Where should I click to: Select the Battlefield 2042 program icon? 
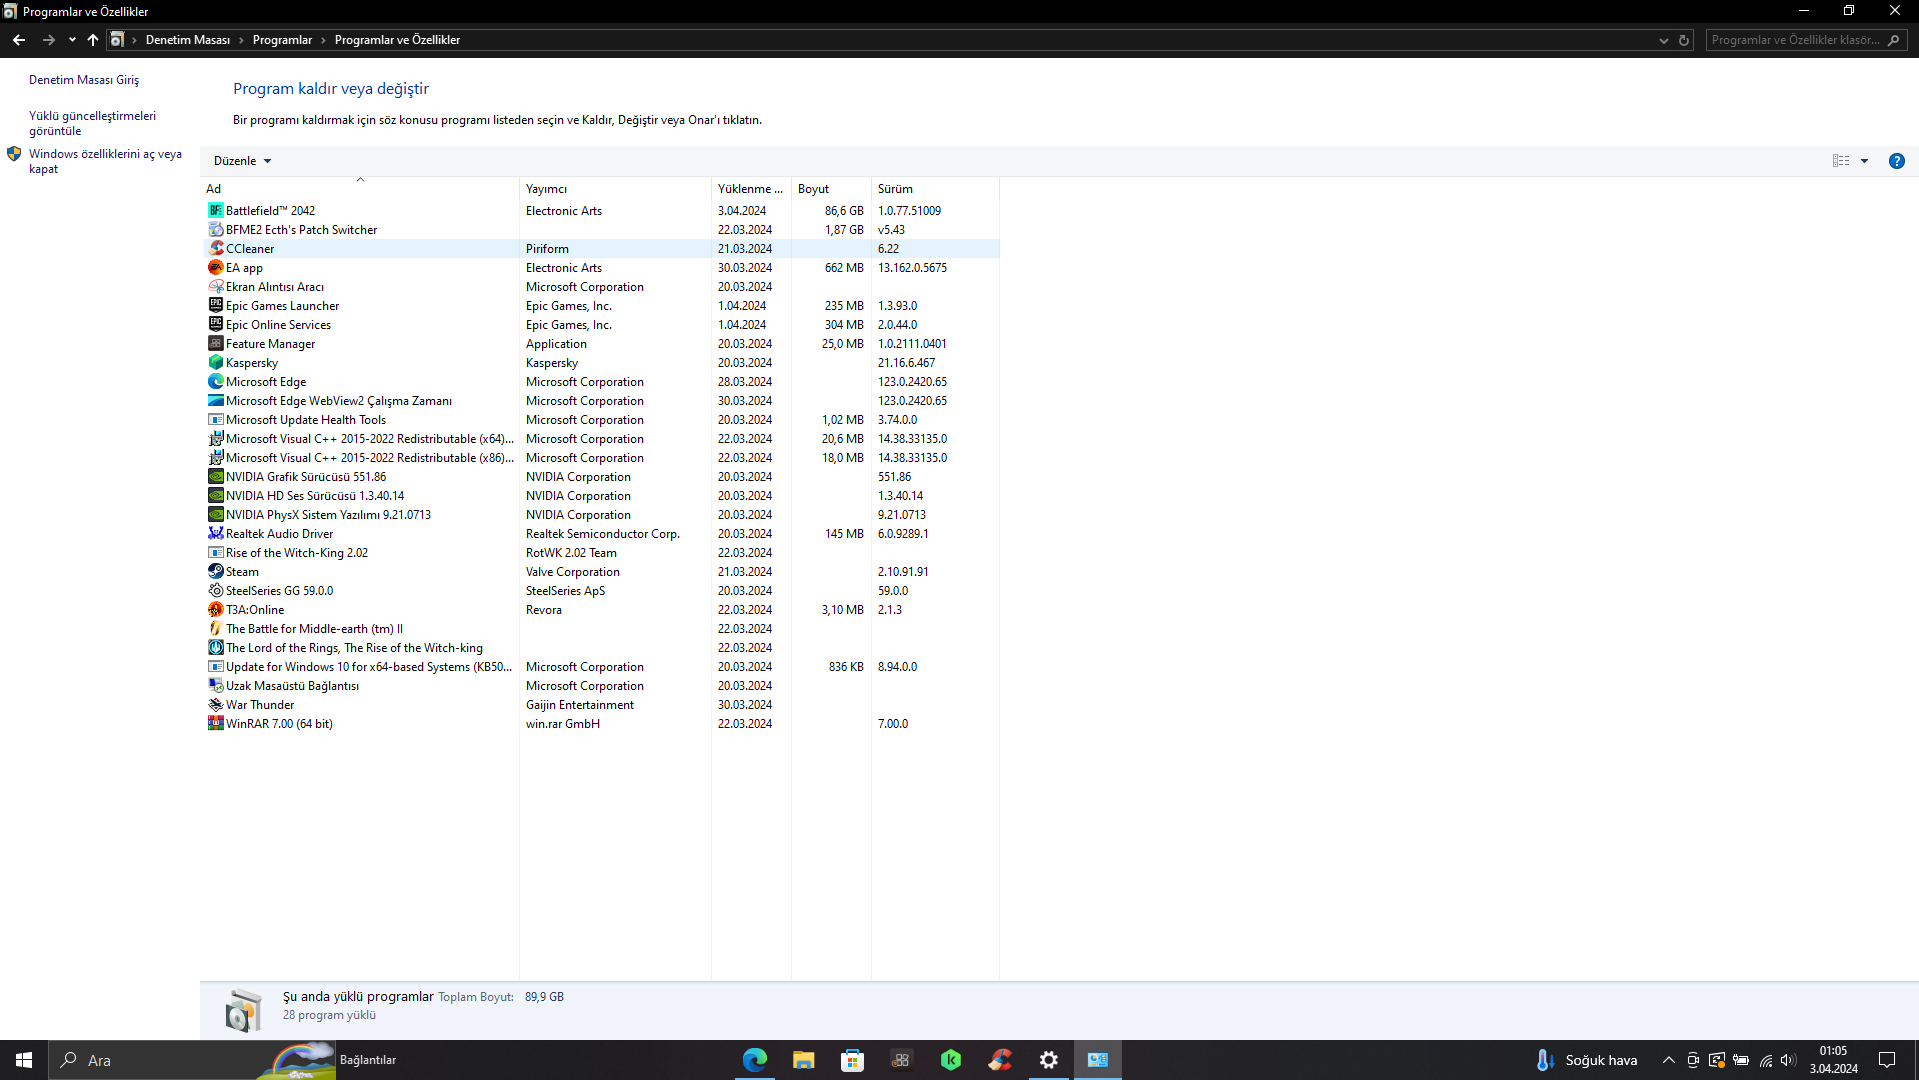coord(215,211)
